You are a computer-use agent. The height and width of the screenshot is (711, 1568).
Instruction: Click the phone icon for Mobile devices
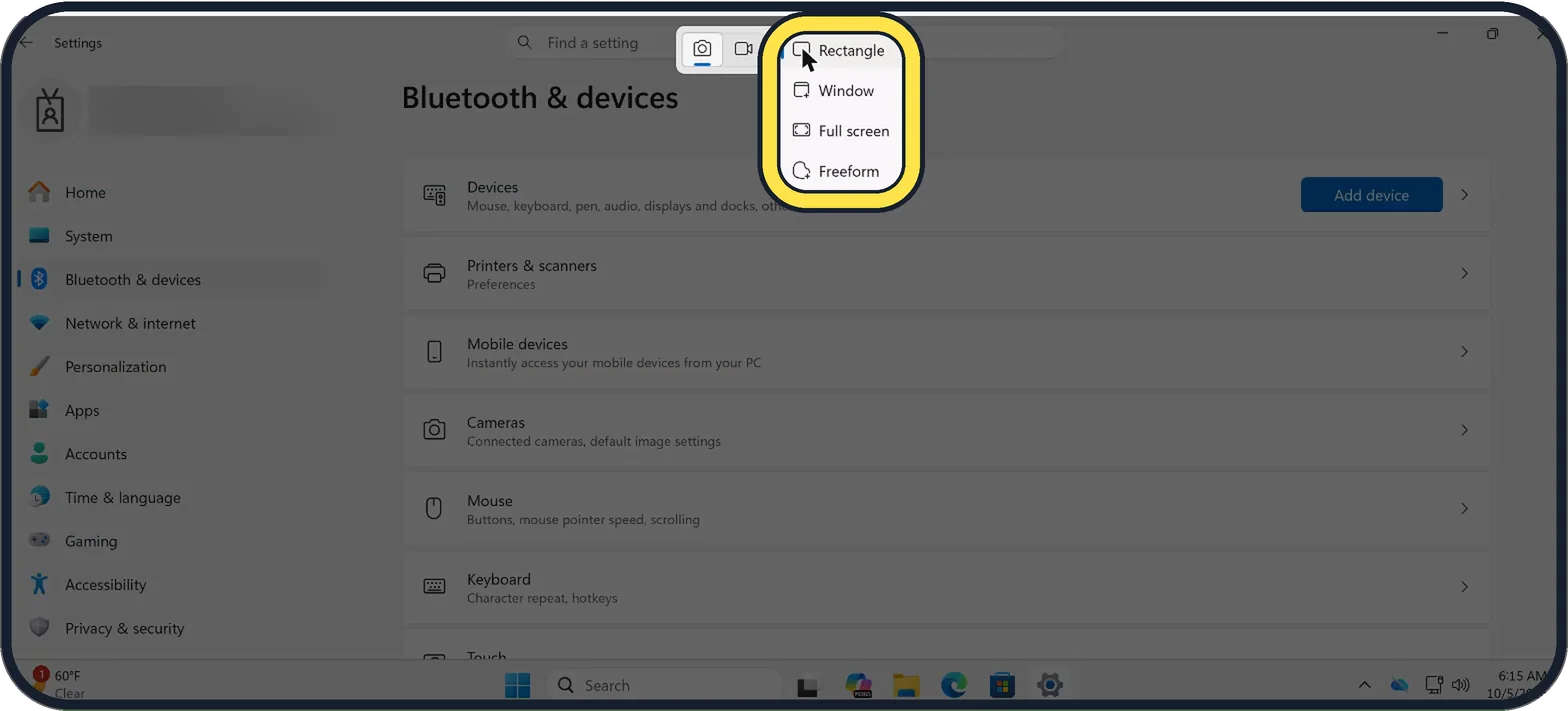pyautogui.click(x=434, y=352)
